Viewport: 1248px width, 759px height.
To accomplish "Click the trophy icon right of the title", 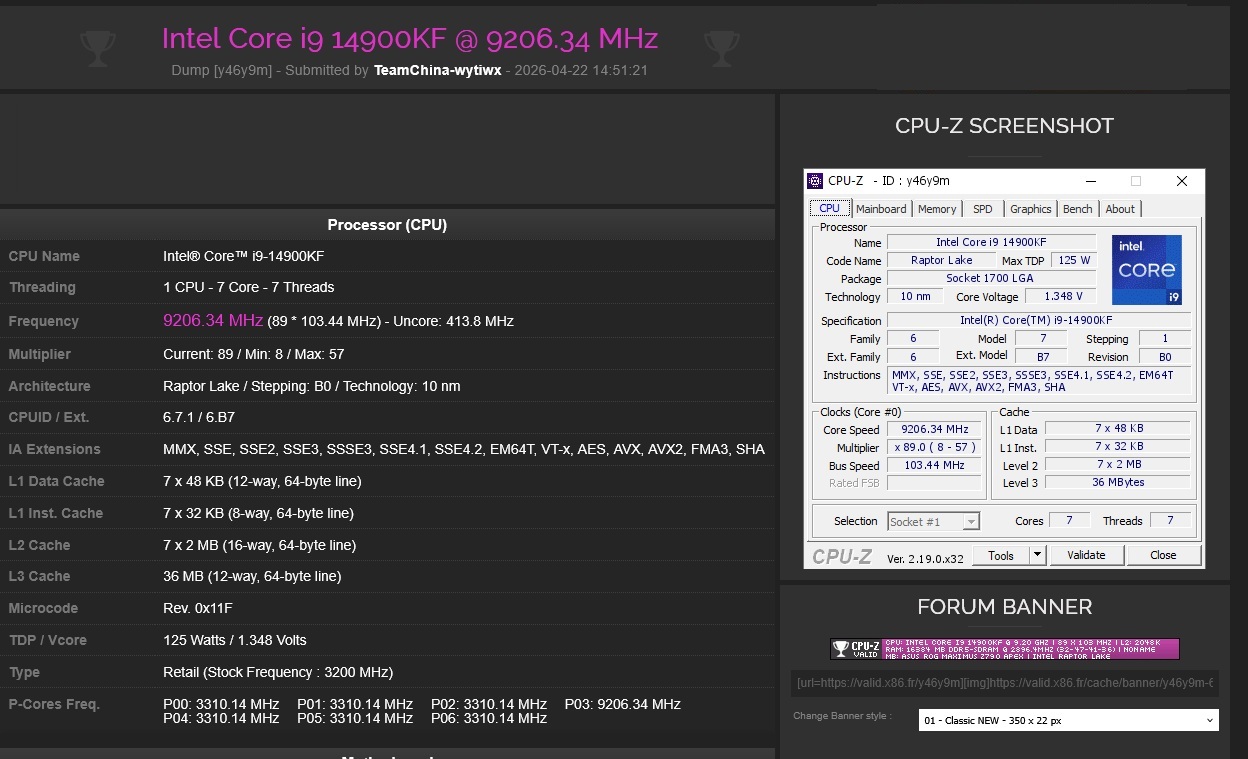I will click(721, 48).
